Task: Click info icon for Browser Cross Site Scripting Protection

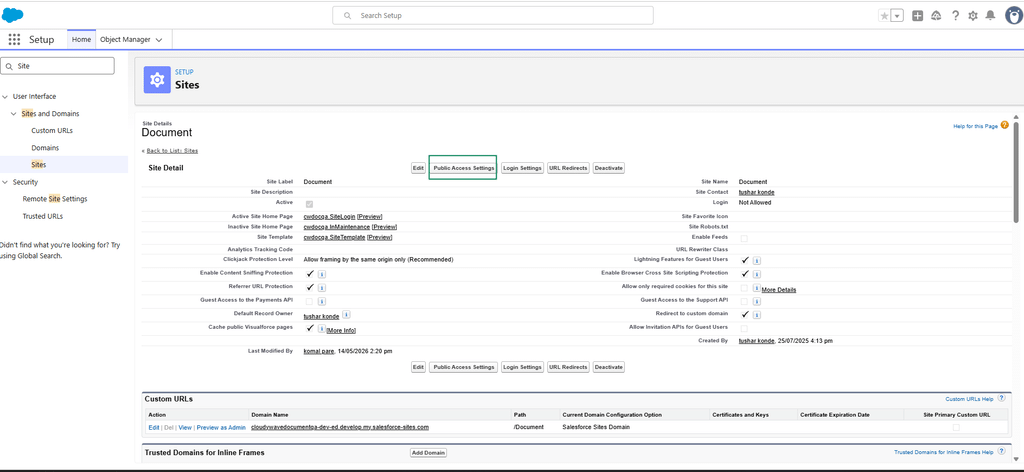Action: point(756,274)
